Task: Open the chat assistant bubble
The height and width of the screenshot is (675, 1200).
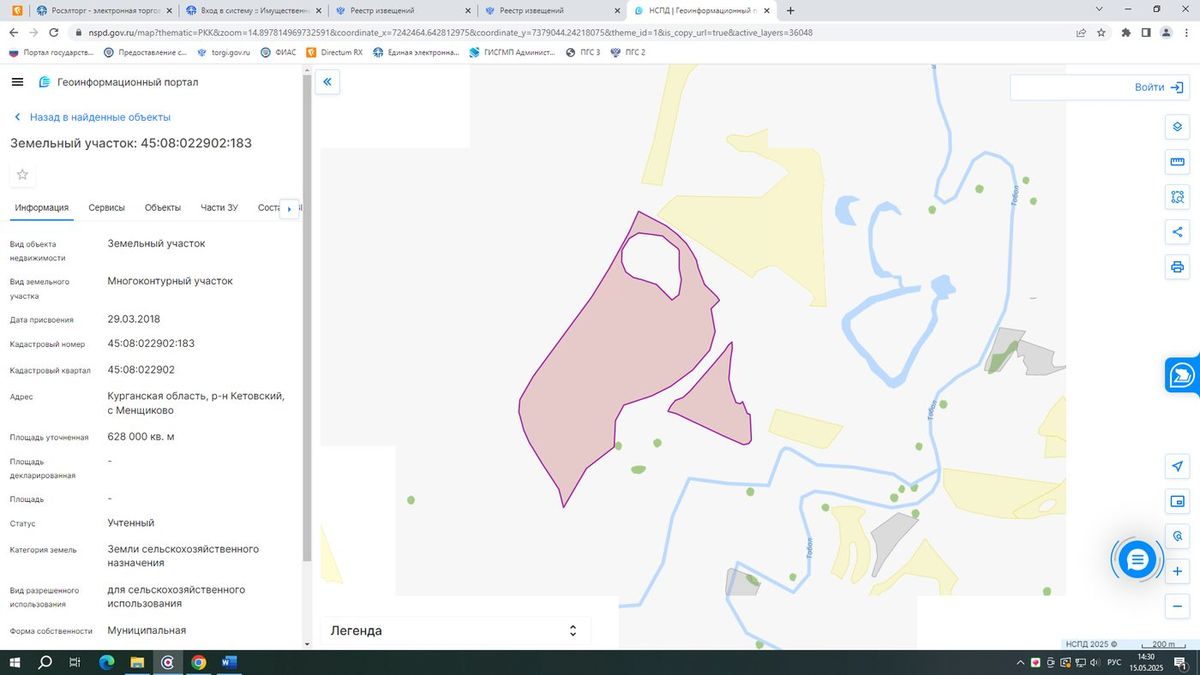Action: 1137,560
